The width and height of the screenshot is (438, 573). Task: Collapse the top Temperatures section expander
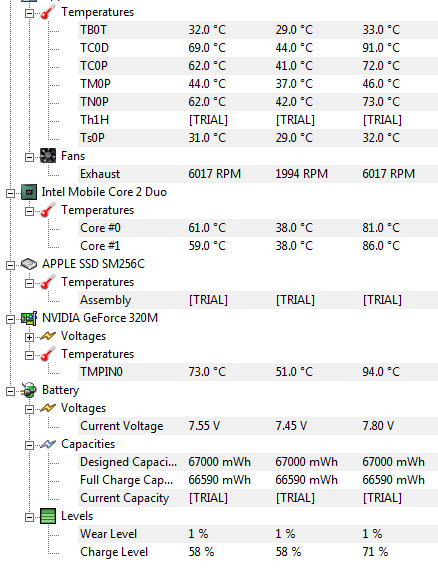point(29,14)
